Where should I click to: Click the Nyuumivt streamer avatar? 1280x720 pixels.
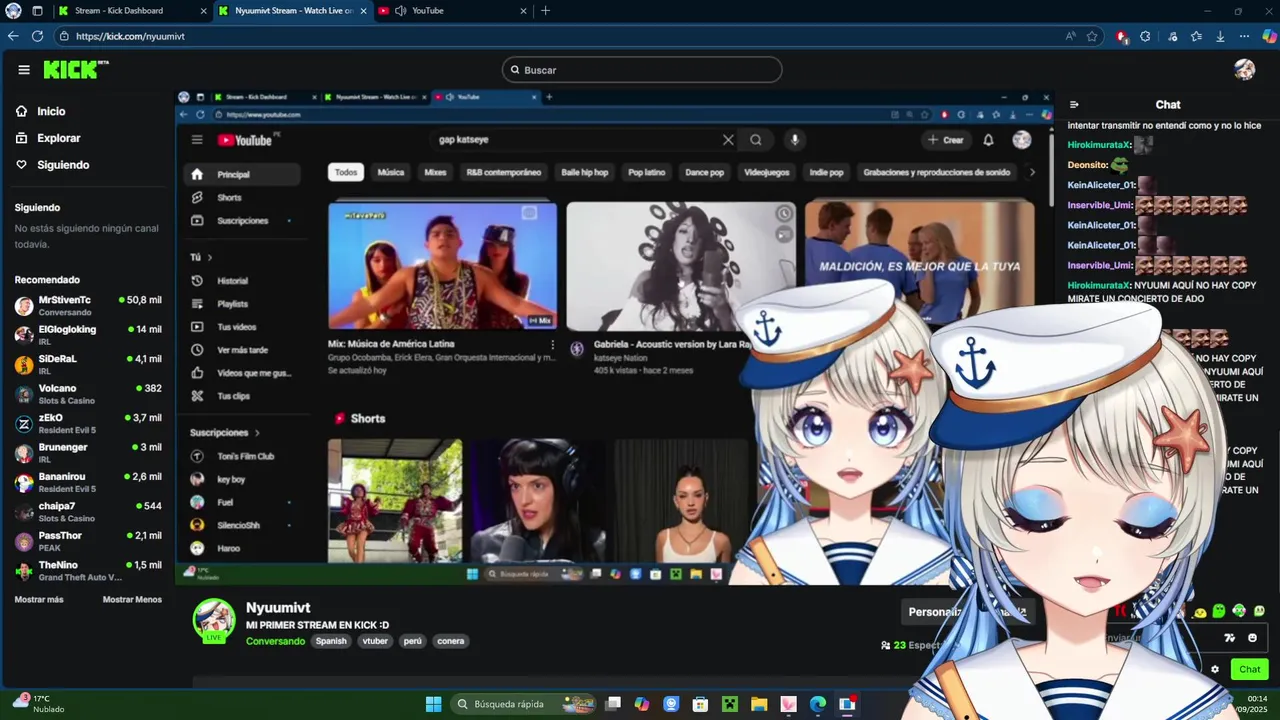214,620
